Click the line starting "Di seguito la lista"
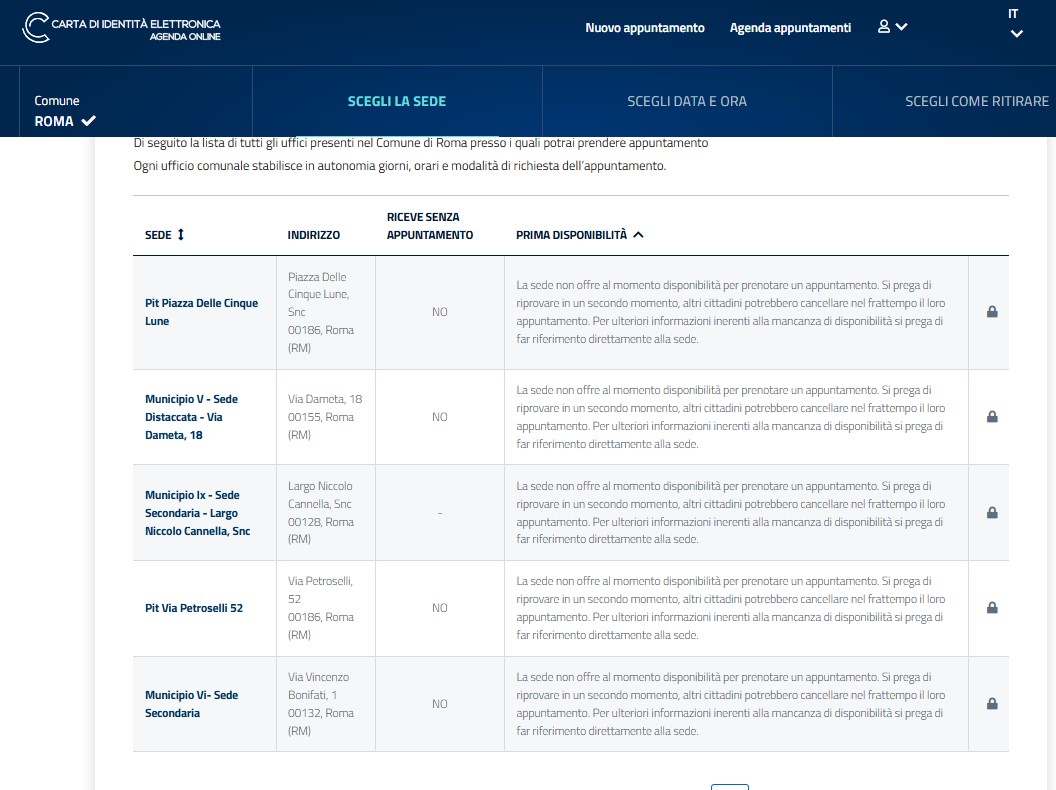 point(421,143)
